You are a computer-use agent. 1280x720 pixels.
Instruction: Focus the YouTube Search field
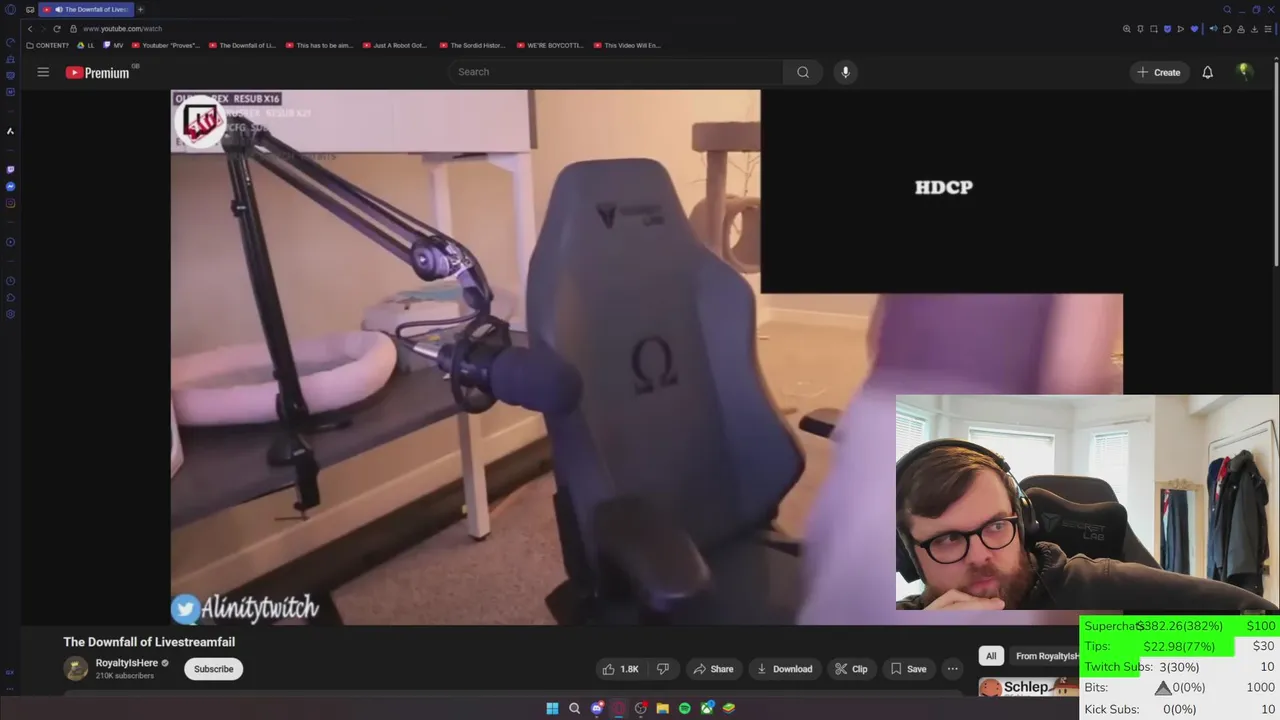[615, 72]
